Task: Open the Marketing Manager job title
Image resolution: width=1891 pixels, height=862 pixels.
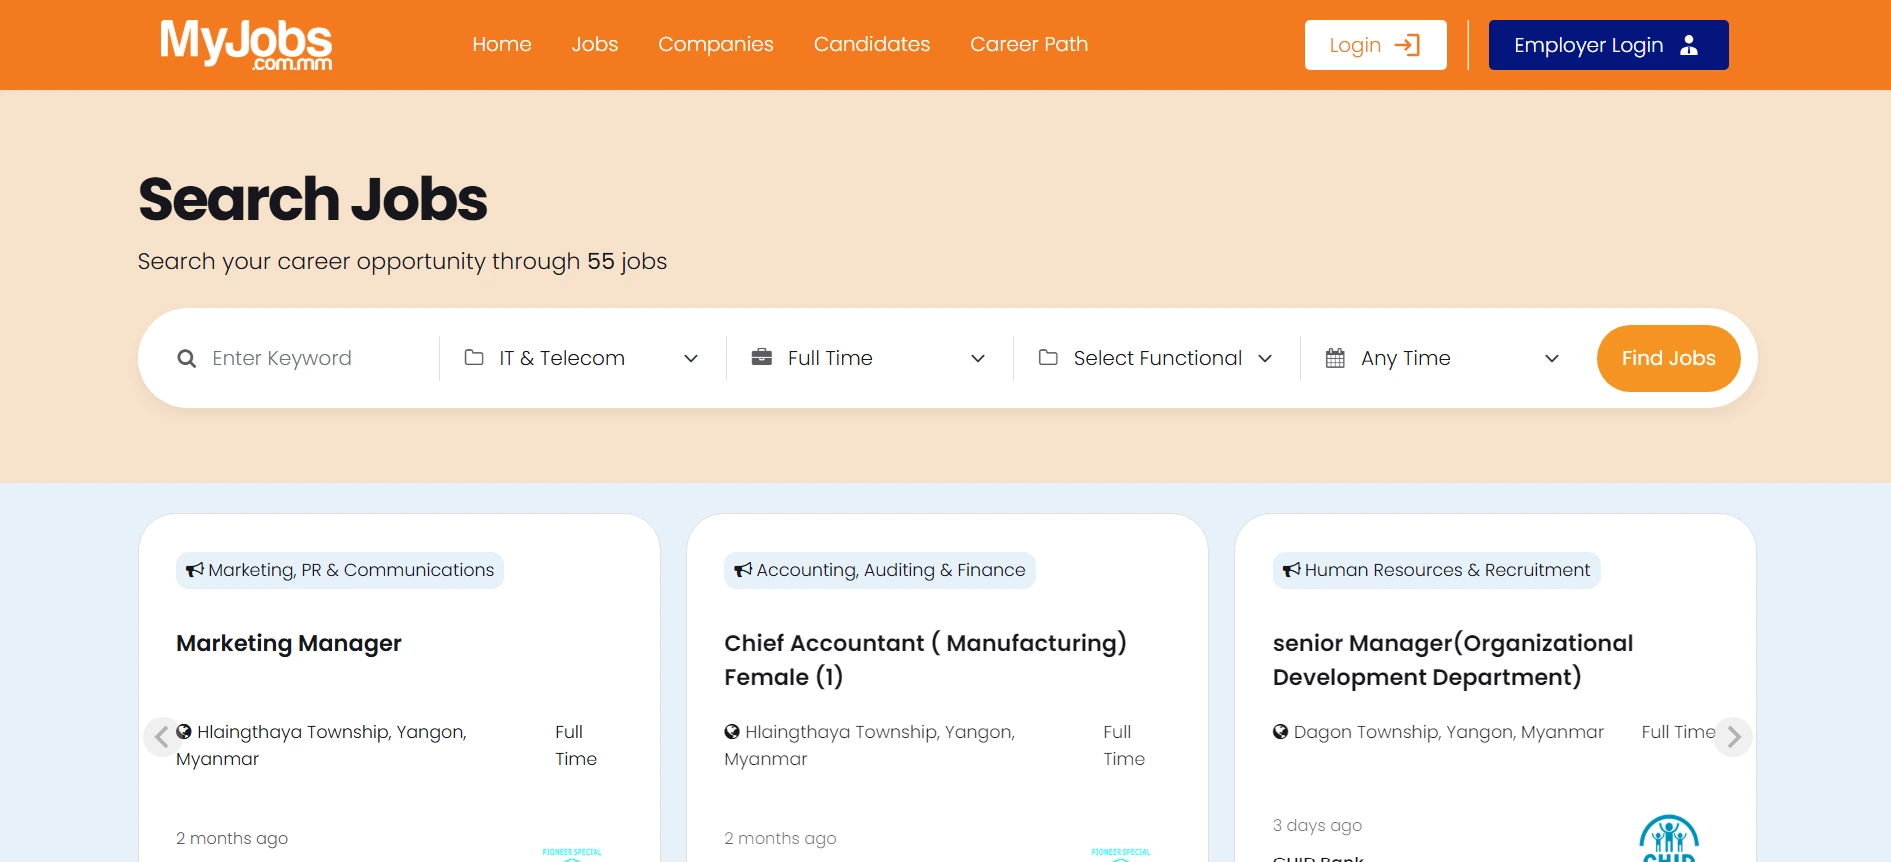Action: pyautogui.click(x=289, y=643)
